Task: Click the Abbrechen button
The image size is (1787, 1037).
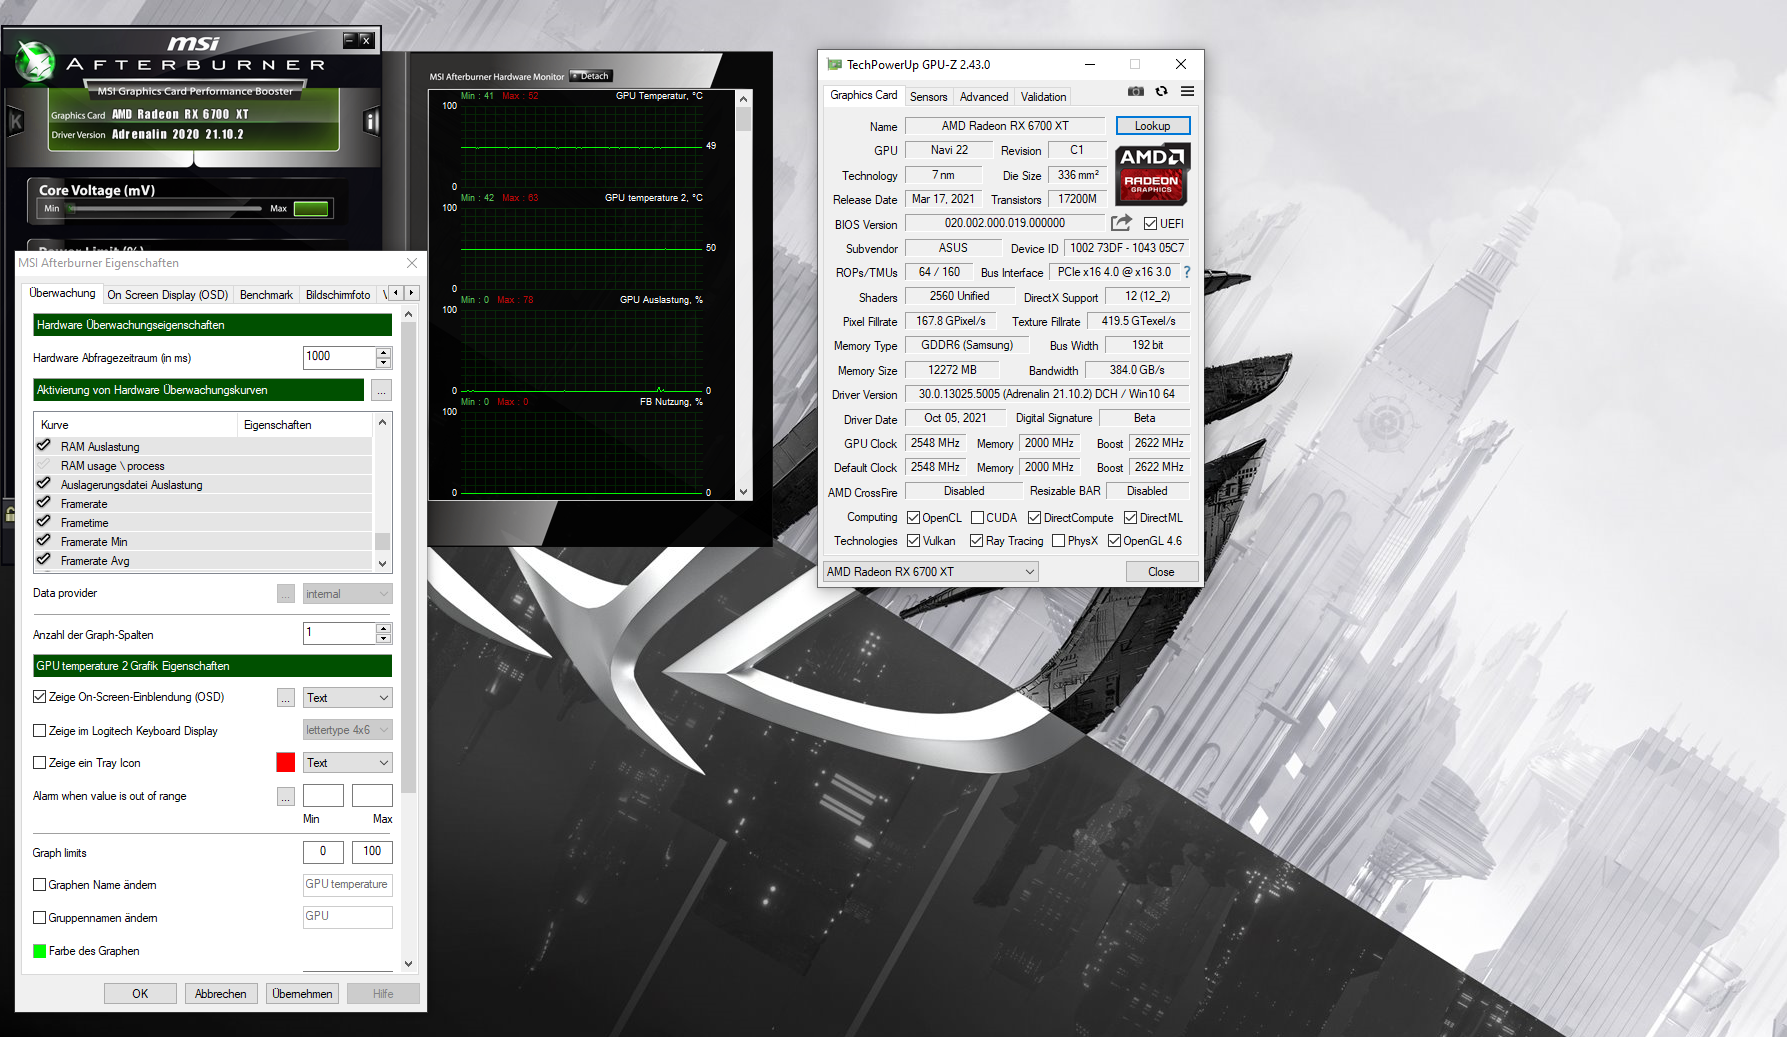Action: 221,994
